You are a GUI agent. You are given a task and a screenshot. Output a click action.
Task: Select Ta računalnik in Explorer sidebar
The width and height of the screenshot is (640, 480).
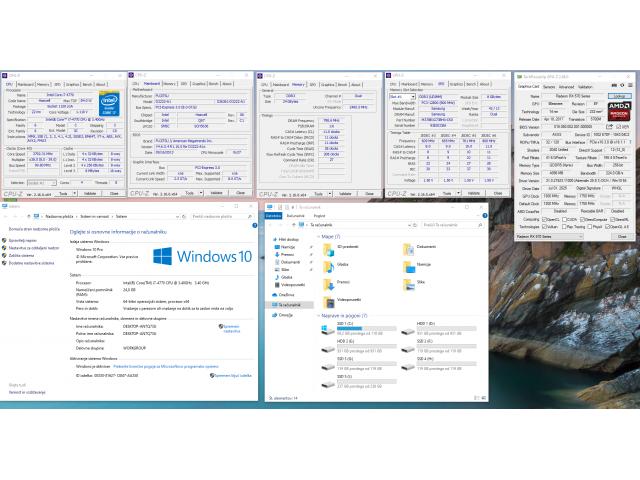[x=289, y=305]
